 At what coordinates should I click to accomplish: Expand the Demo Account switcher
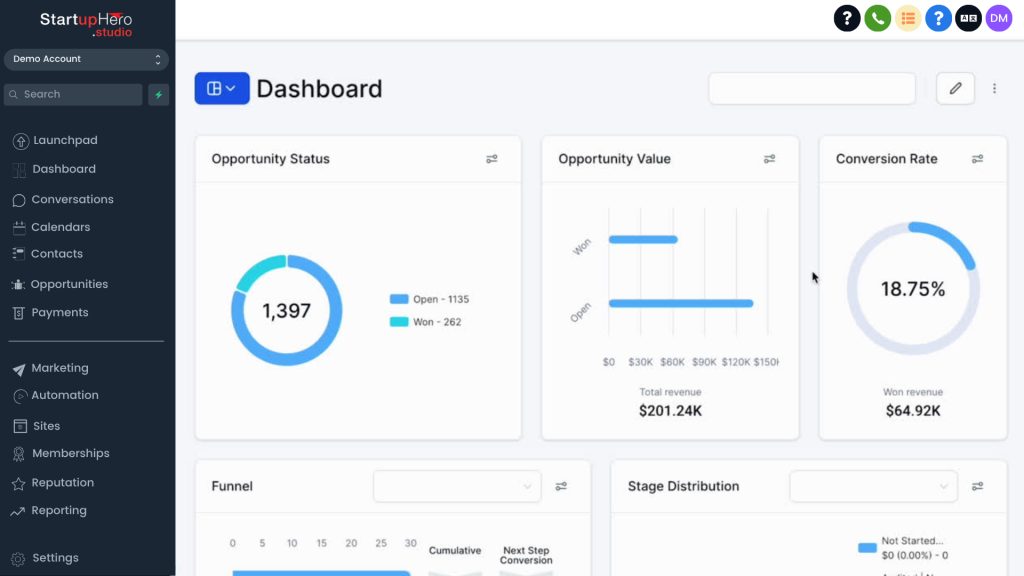[87, 60]
